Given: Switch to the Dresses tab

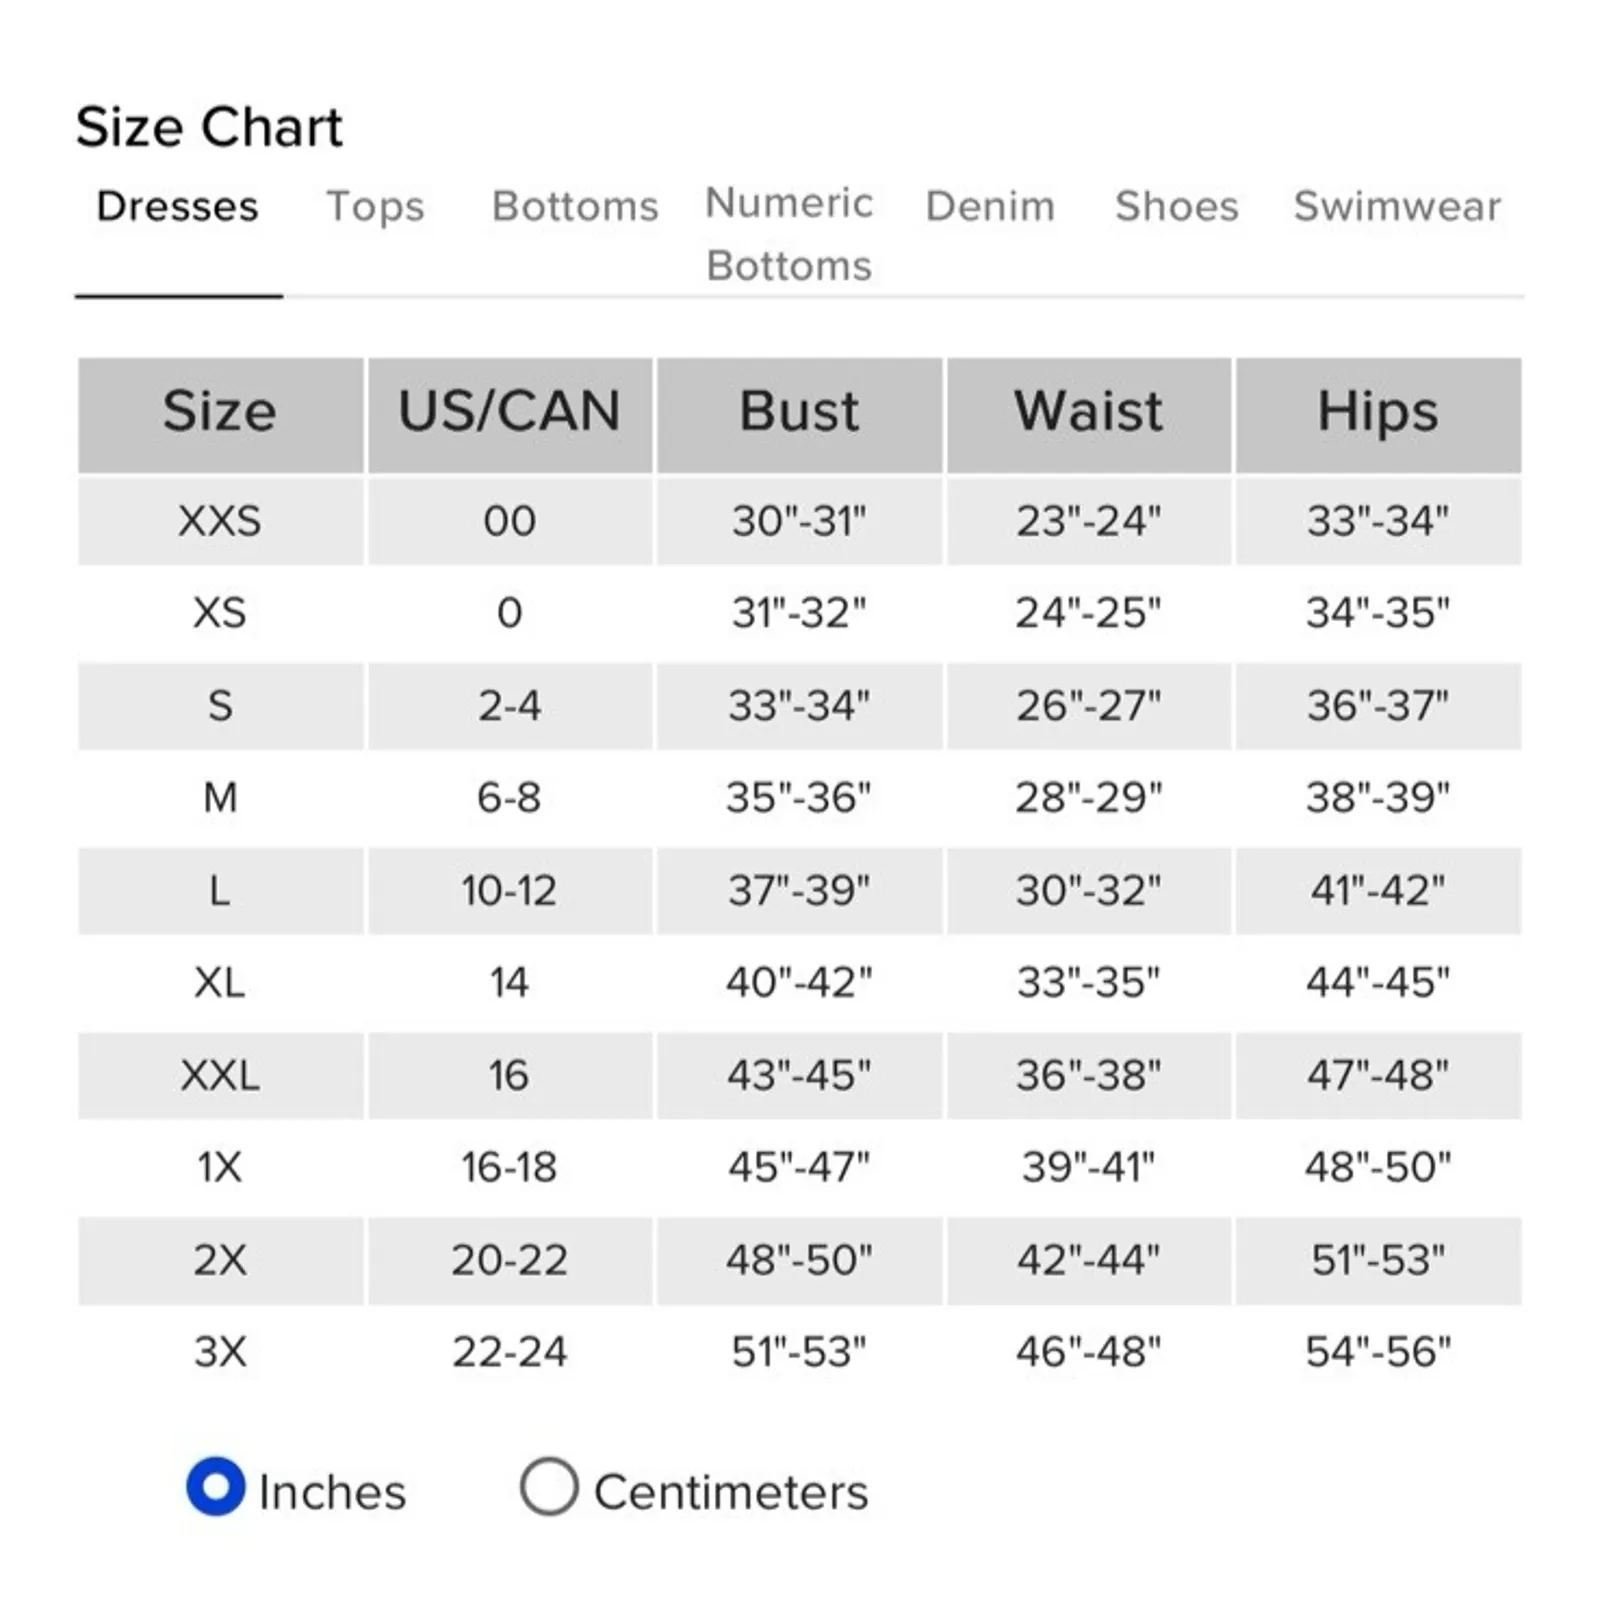Looking at the screenshot, I should click(177, 207).
